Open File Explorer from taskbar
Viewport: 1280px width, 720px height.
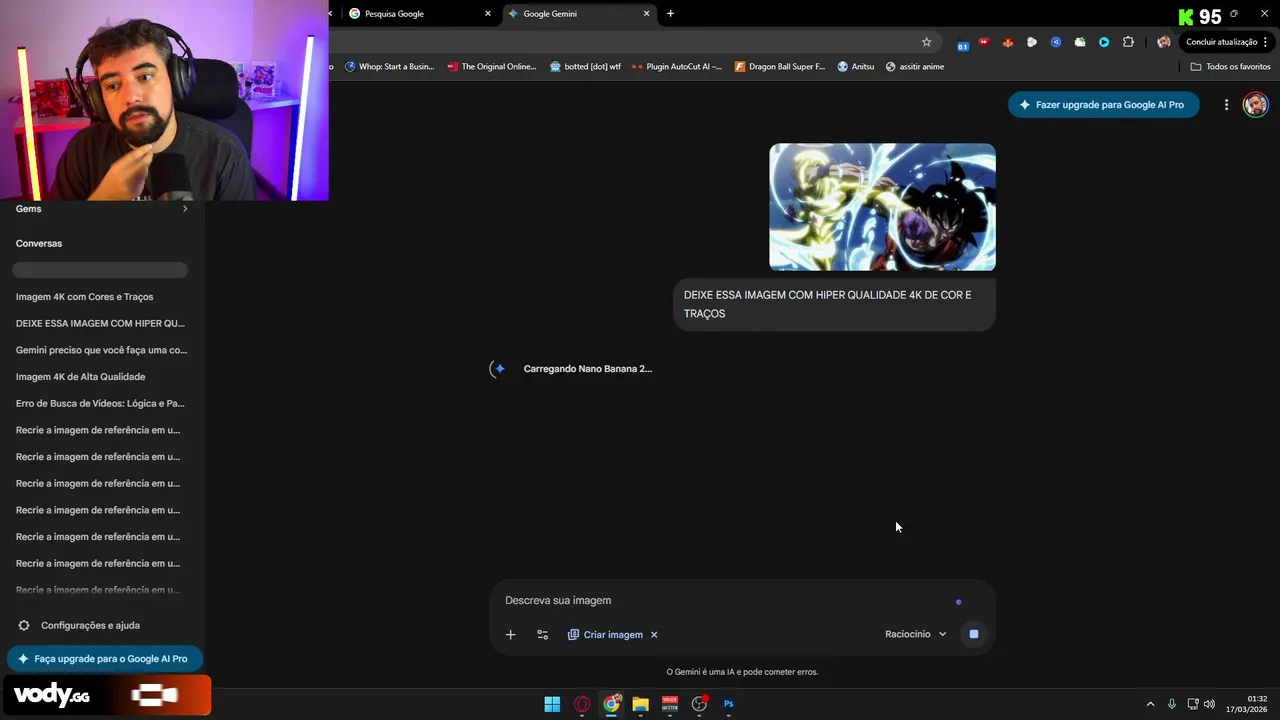[640, 704]
